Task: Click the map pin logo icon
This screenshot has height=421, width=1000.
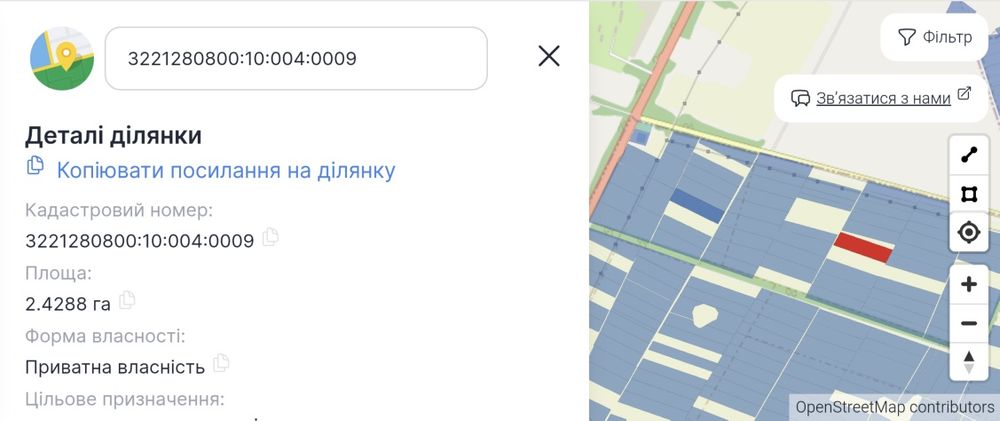Action: pos(62,59)
